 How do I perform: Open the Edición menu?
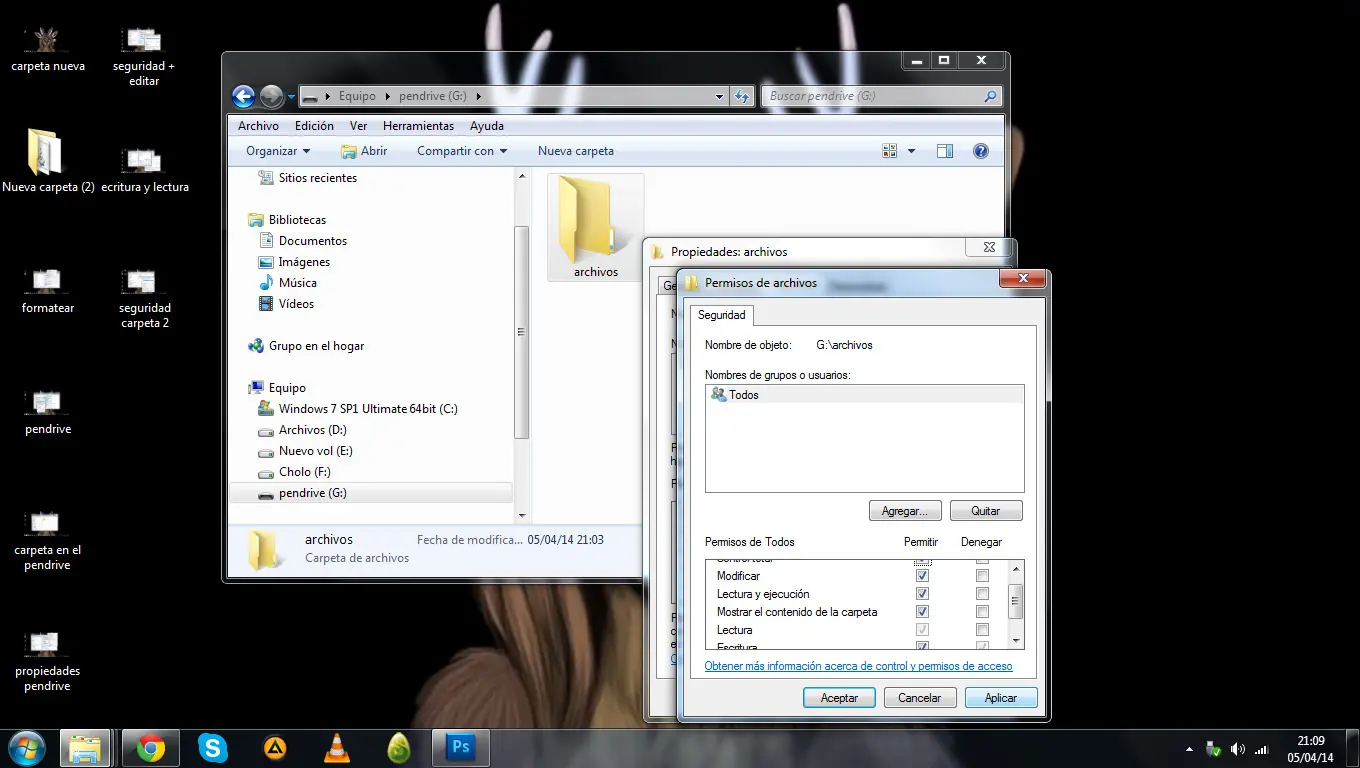(314, 126)
